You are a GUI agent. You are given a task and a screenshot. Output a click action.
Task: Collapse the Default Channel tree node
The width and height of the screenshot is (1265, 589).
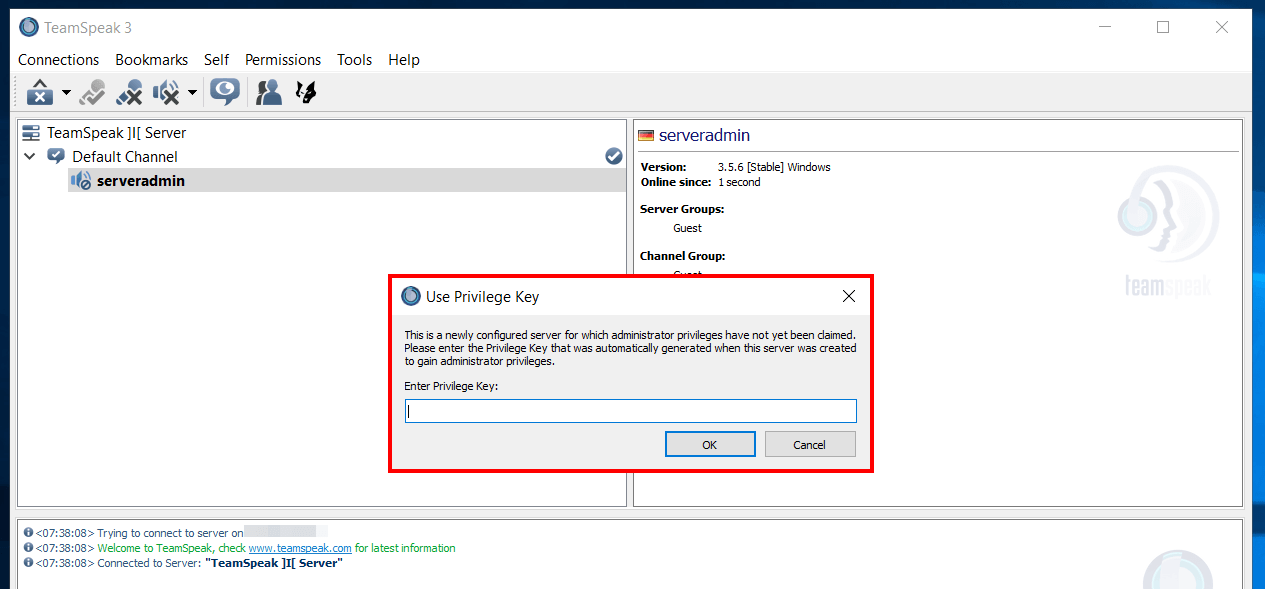30,157
